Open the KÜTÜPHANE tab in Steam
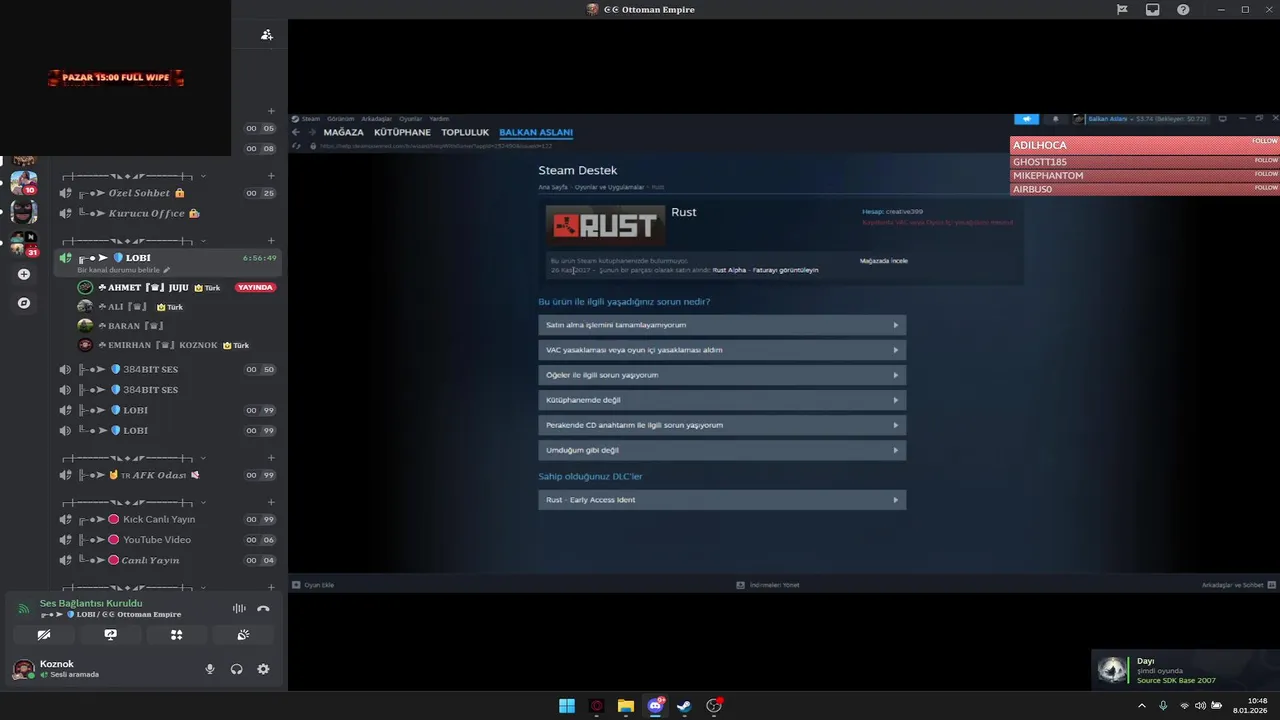This screenshot has height=720, width=1280. click(x=402, y=132)
